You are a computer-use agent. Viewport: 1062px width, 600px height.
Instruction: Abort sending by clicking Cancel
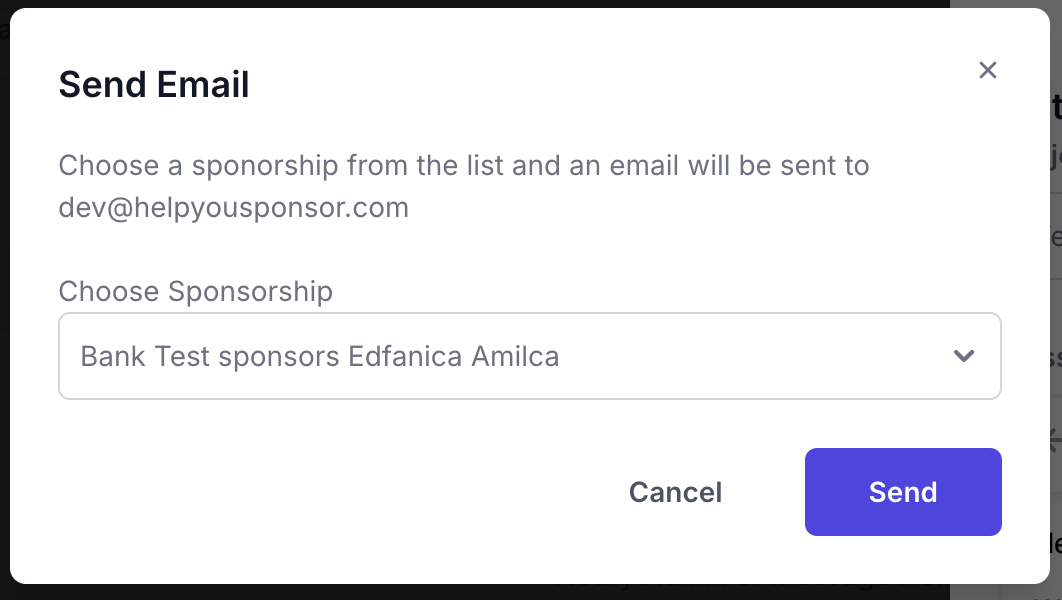click(x=675, y=492)
